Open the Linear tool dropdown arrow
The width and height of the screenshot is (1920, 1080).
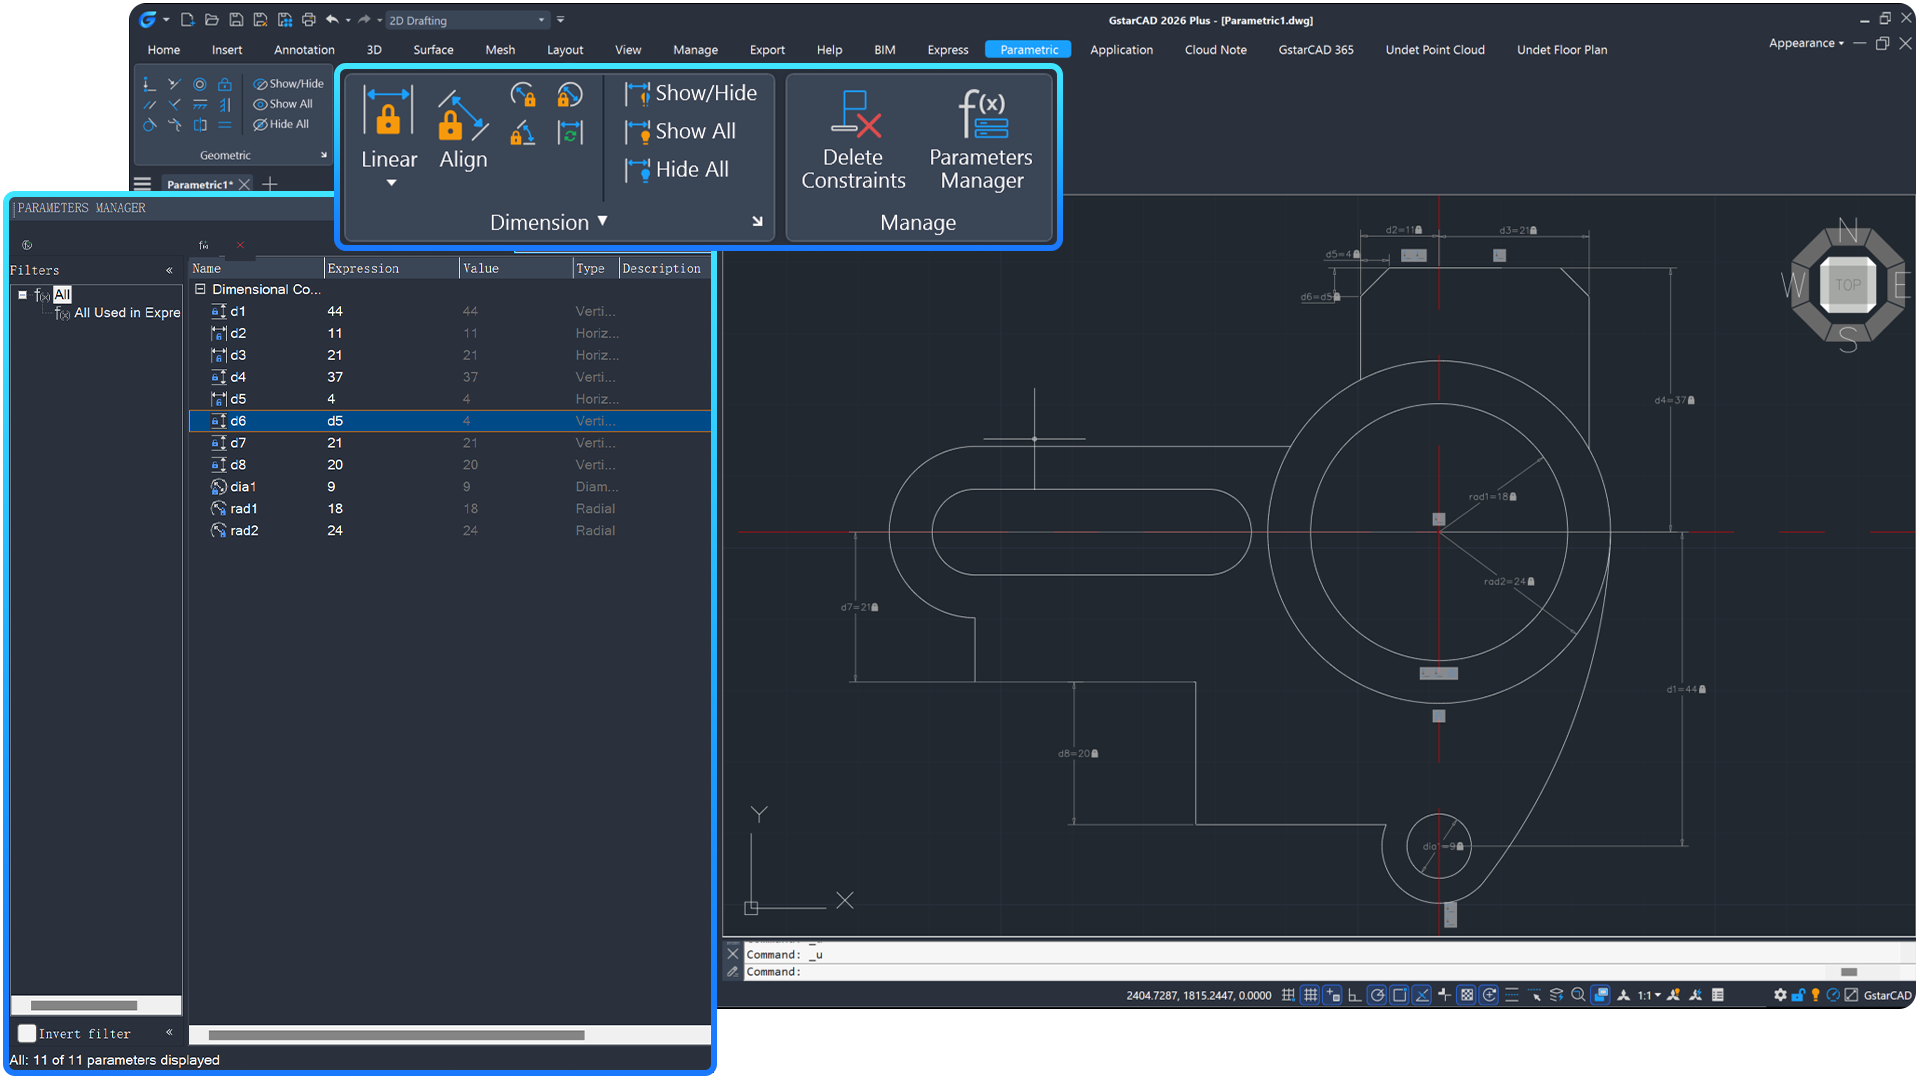coord(391,183)
